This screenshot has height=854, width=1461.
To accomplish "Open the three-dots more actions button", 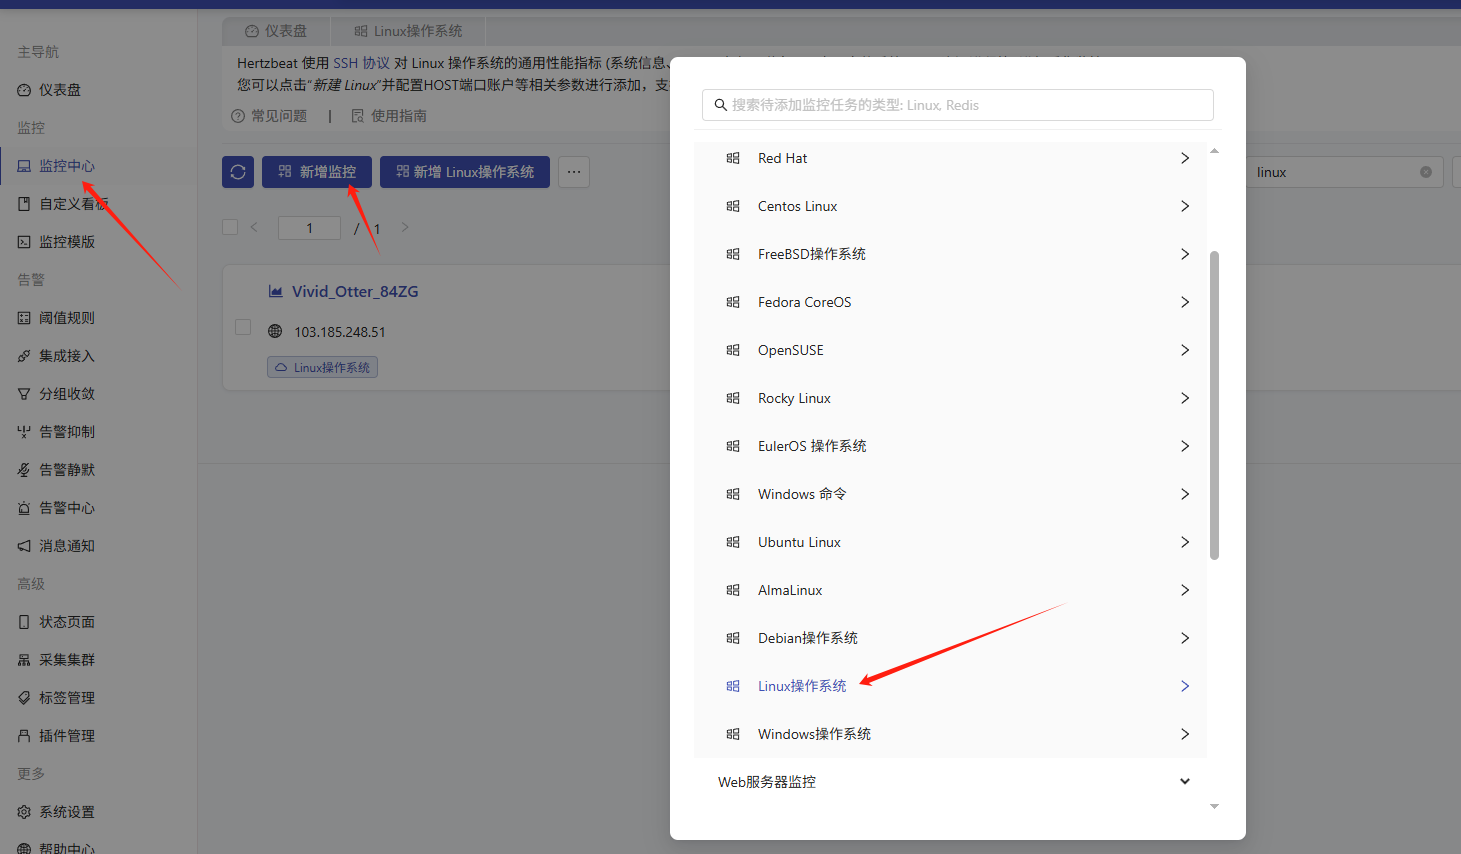I will pyautogui.click(x=574, y=172).
